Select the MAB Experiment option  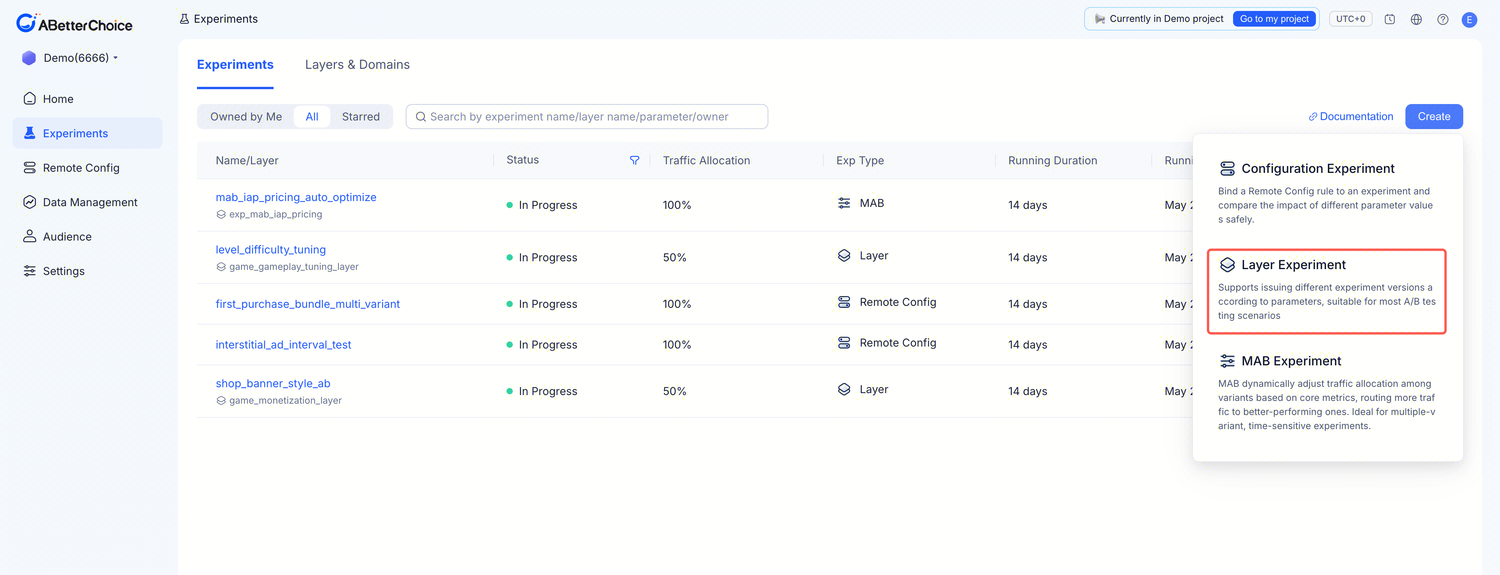pos(1327,395)
